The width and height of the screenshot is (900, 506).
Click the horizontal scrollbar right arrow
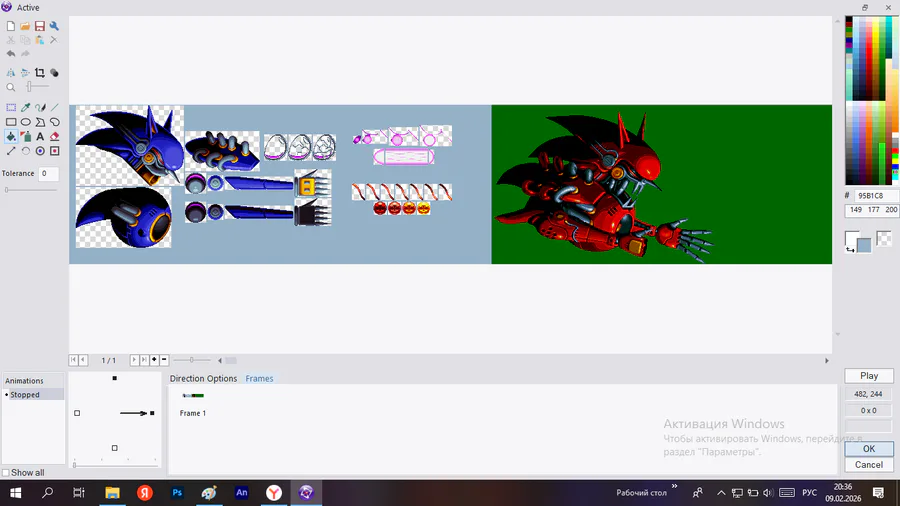click(x=827, y=361)
